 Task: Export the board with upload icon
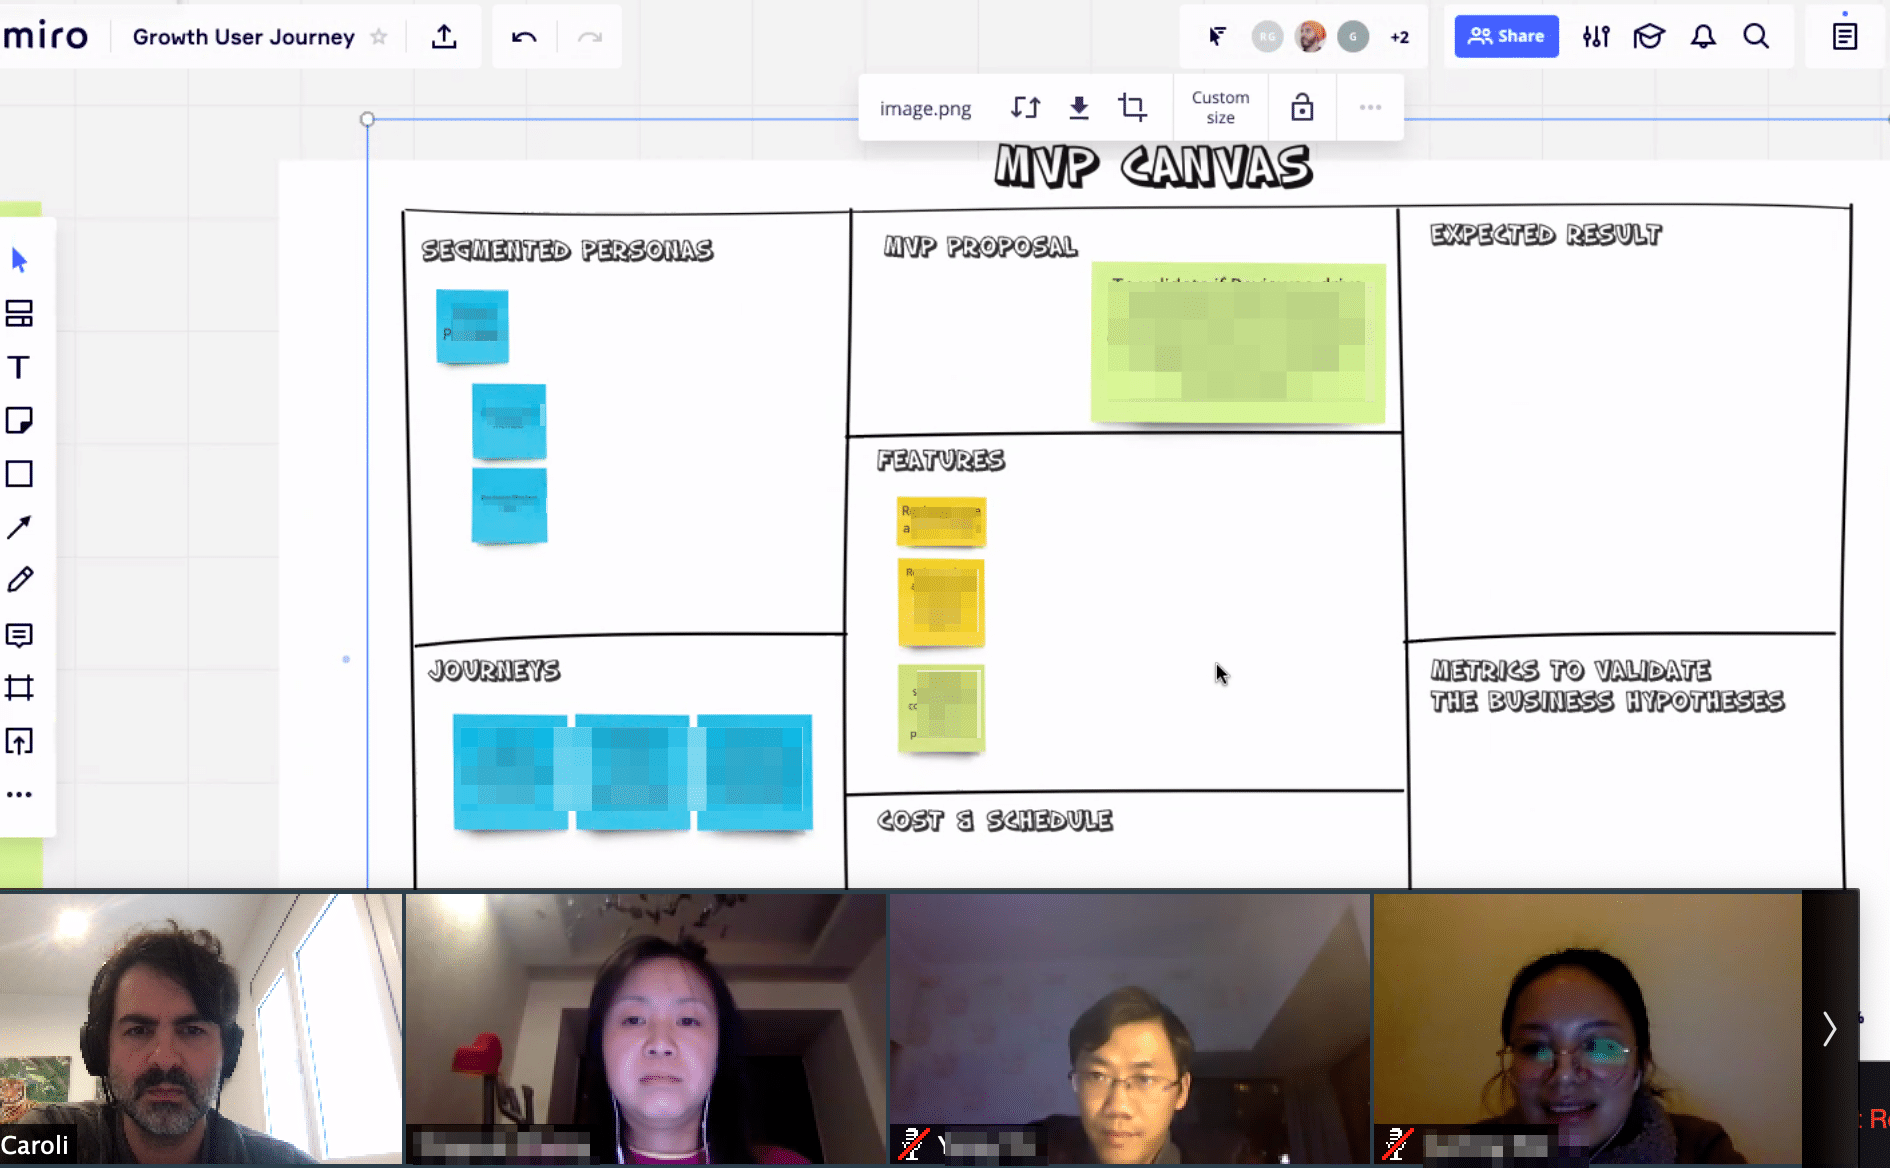[x=444, y=37]
